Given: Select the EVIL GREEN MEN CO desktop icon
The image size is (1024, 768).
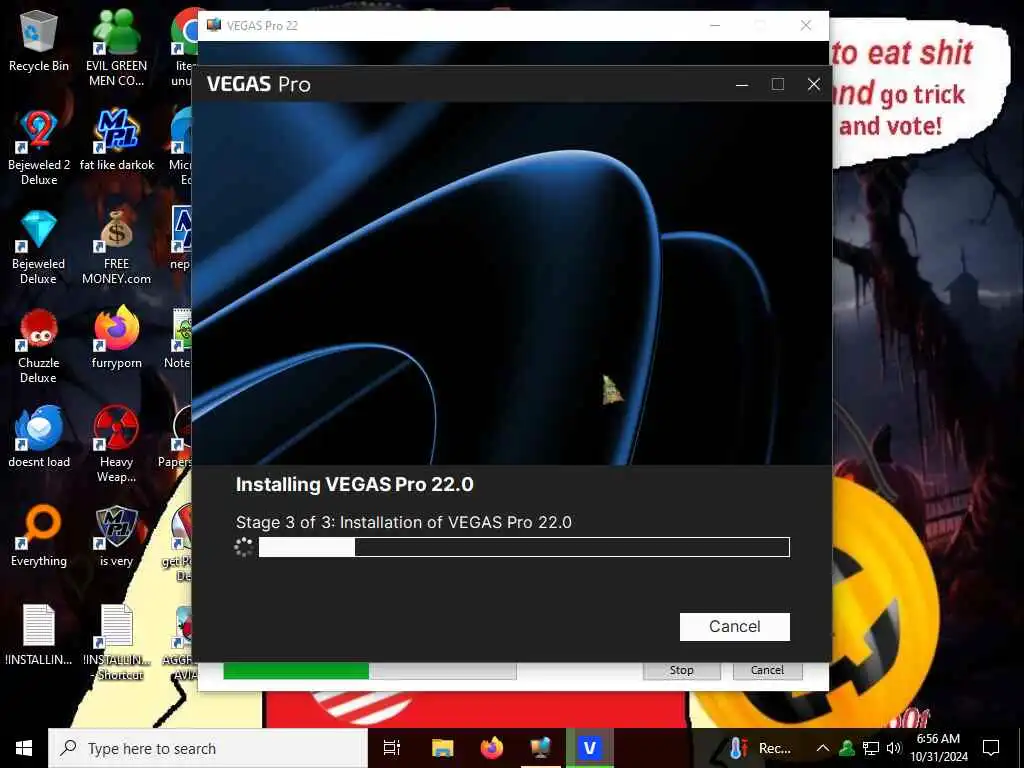Looking at the screenshot, I should pos(116,47).
